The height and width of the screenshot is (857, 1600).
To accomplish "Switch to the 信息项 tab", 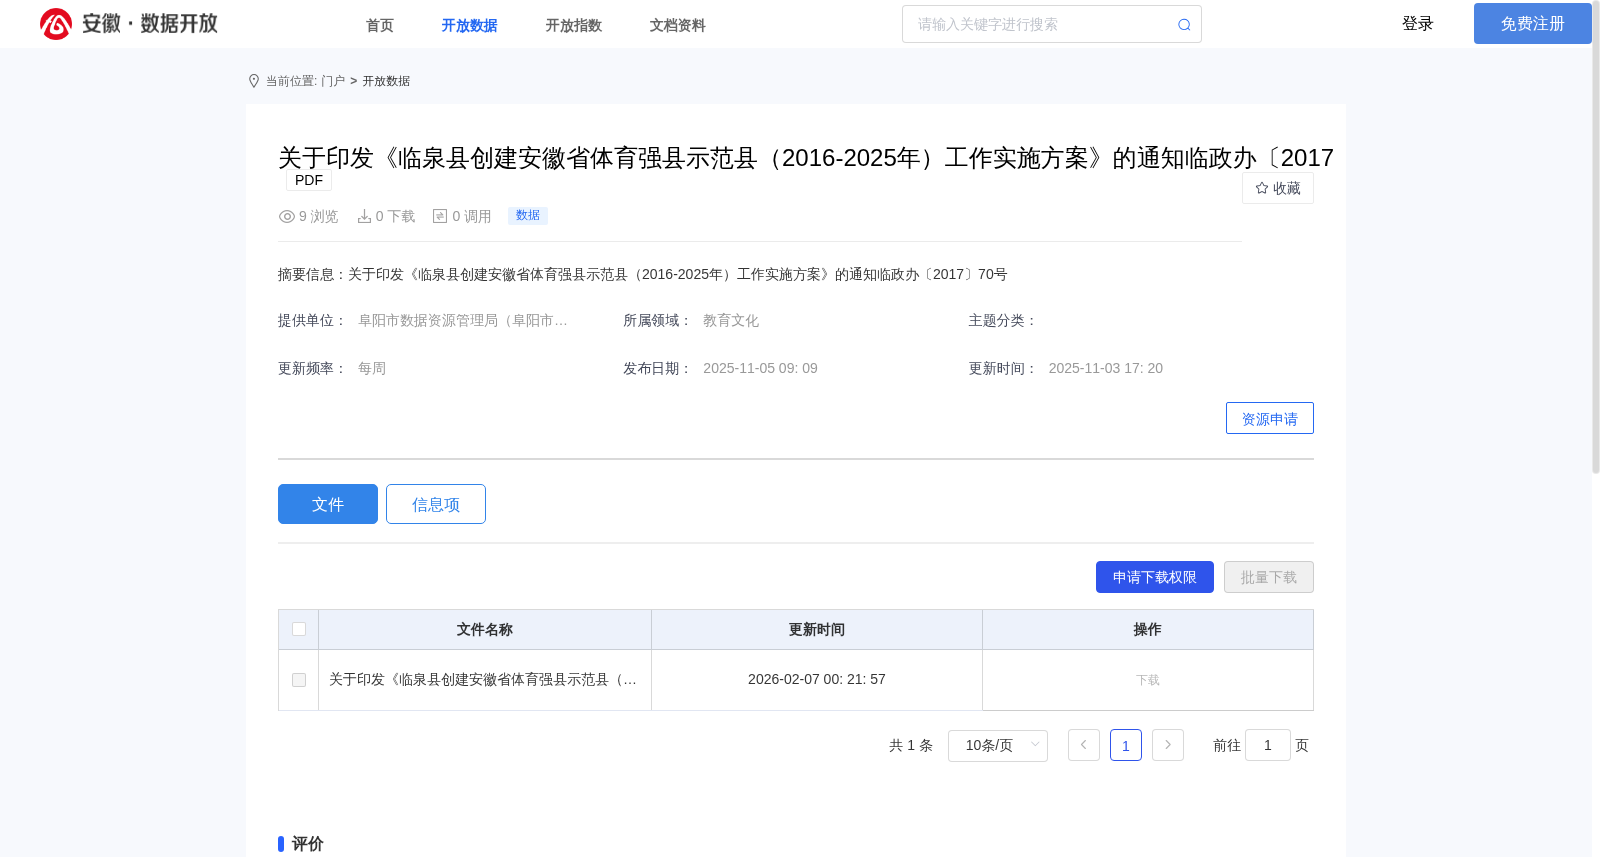I will pos(436,504).
